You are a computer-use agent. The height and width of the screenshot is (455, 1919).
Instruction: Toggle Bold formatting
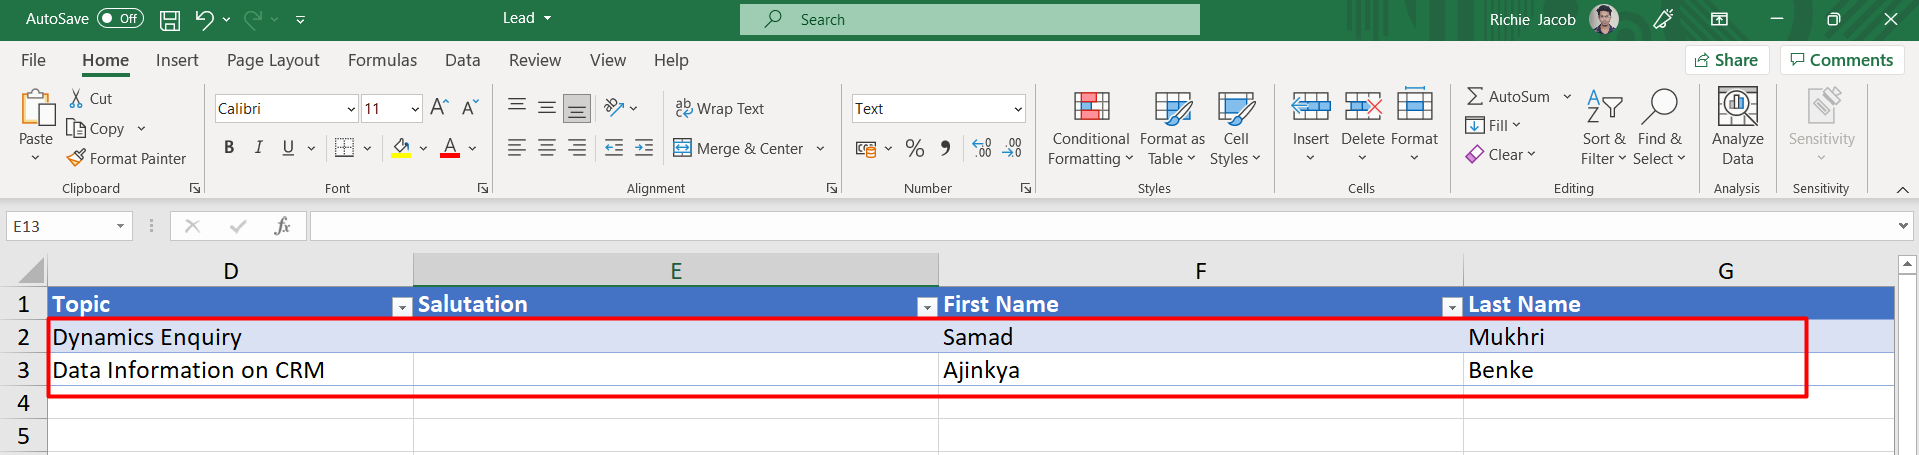tap(229, 148)
